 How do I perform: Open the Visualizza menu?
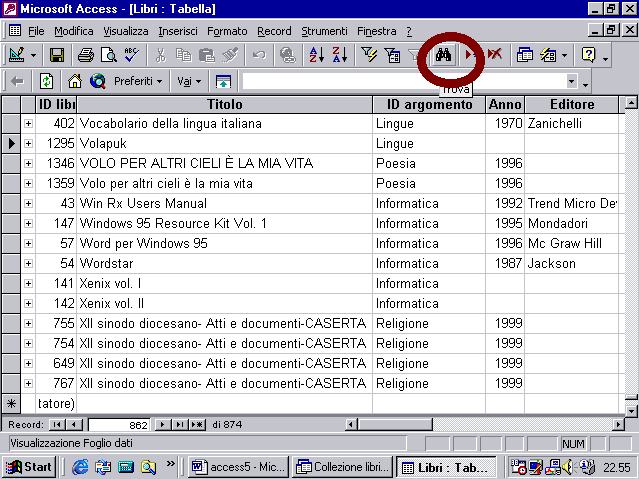(x=126, y=31)
